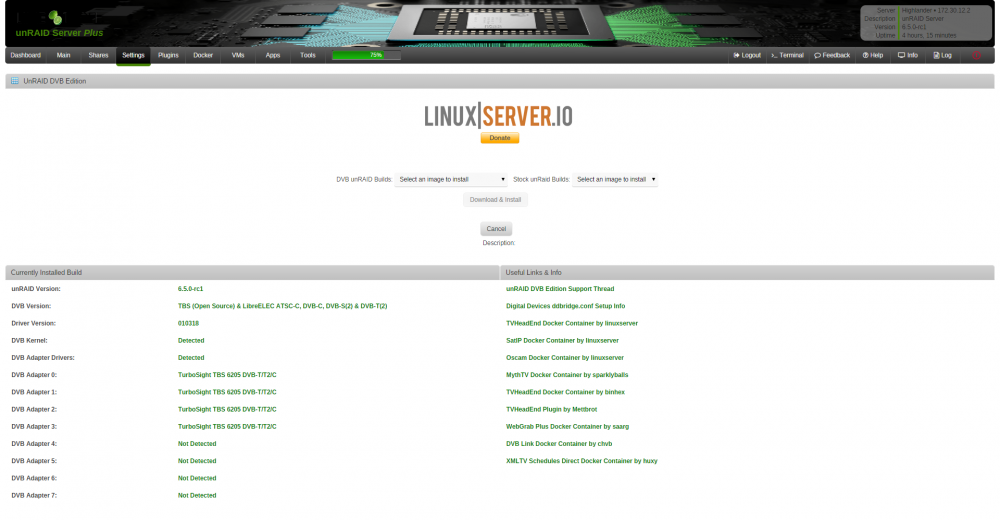1000x520 pixels.
Task: Click driver version value 010318
Action: pyautogui.click(x=188, y=323)
